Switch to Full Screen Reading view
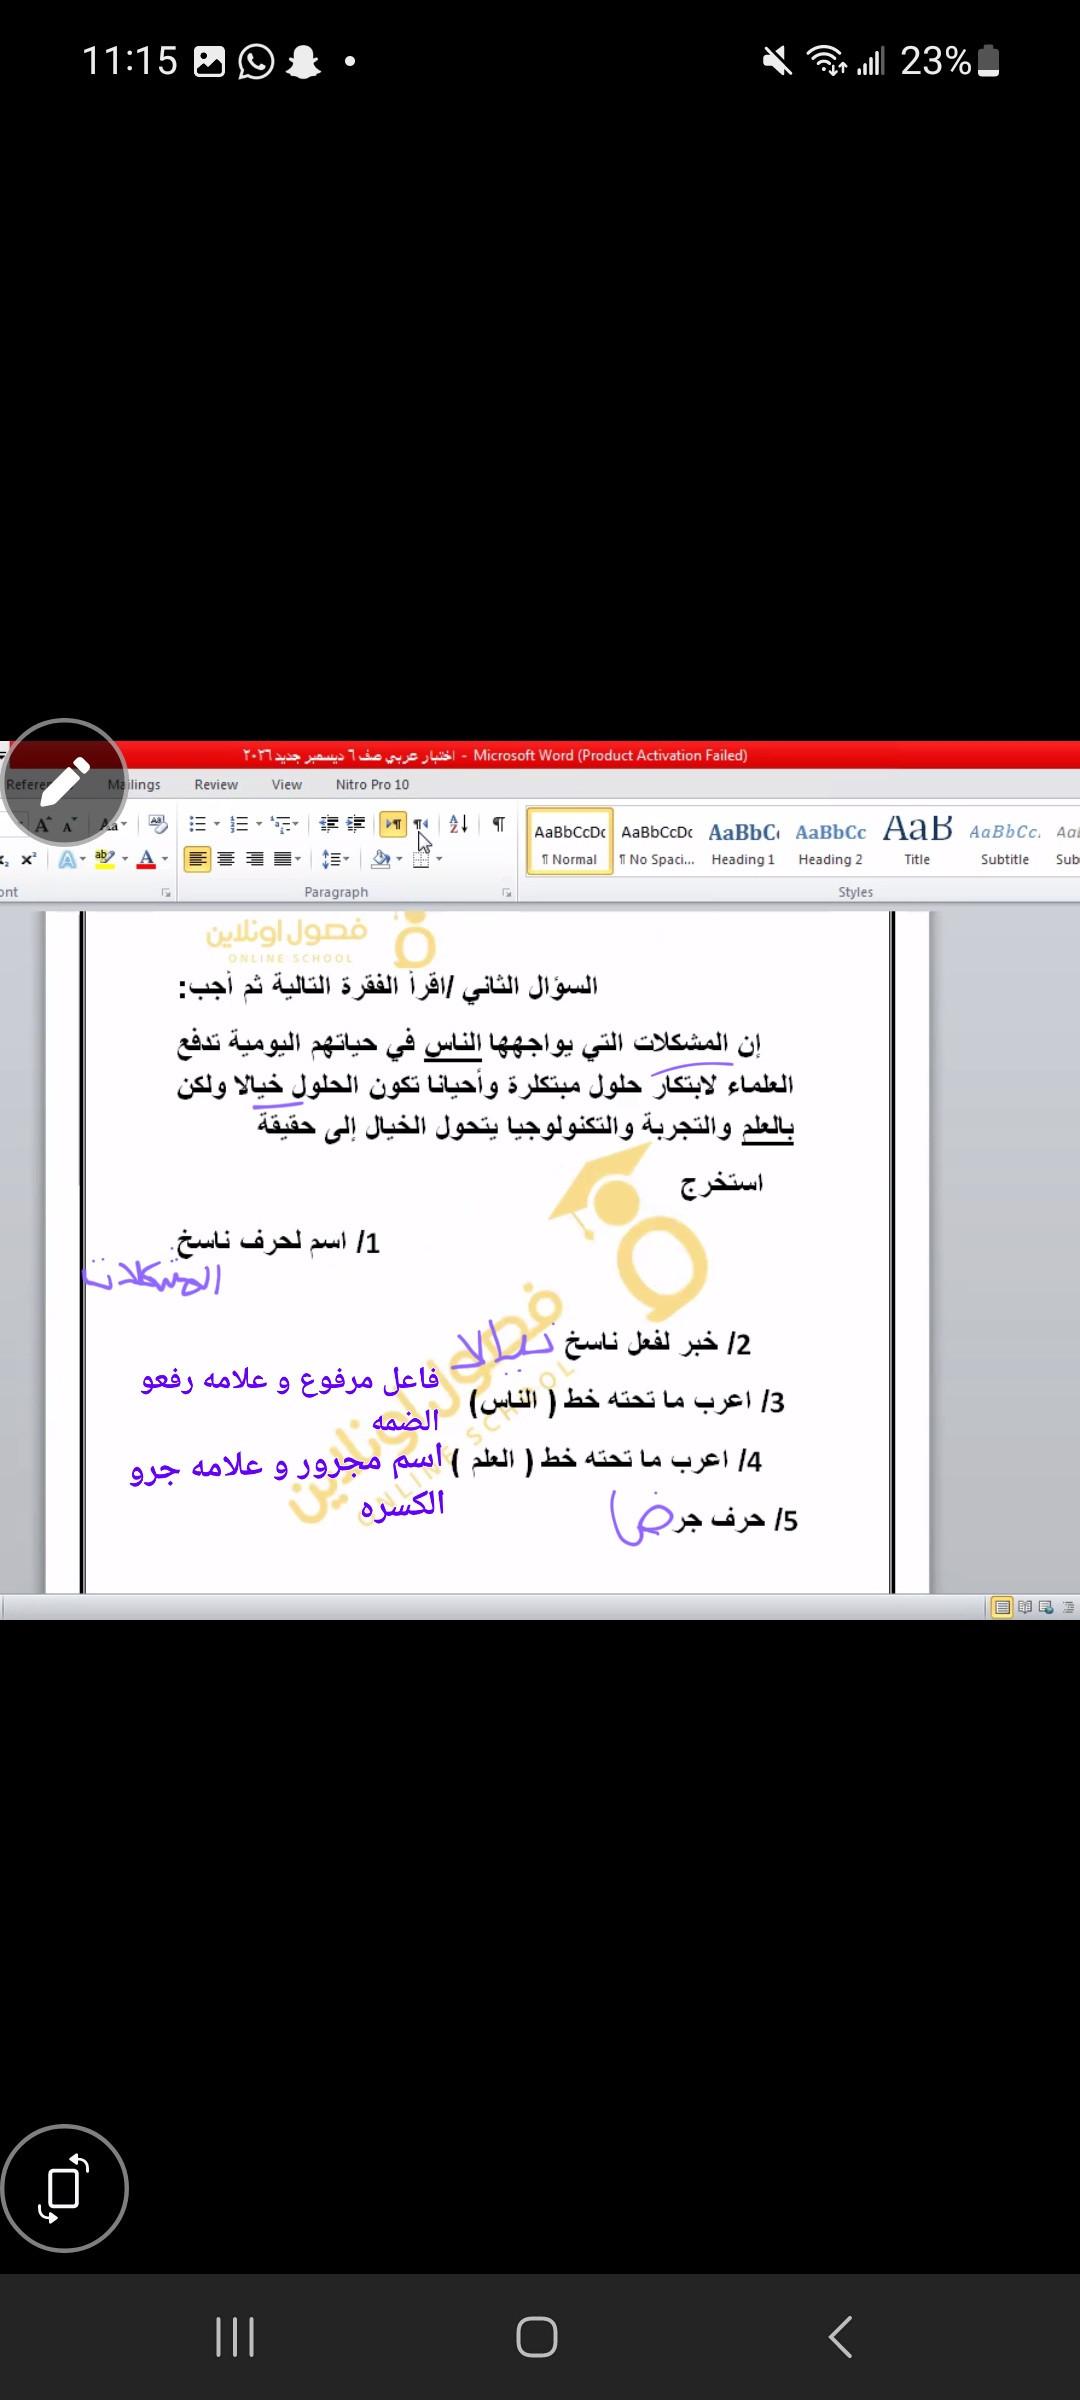The image size is (1080, 2400). pos(1024,1607)
